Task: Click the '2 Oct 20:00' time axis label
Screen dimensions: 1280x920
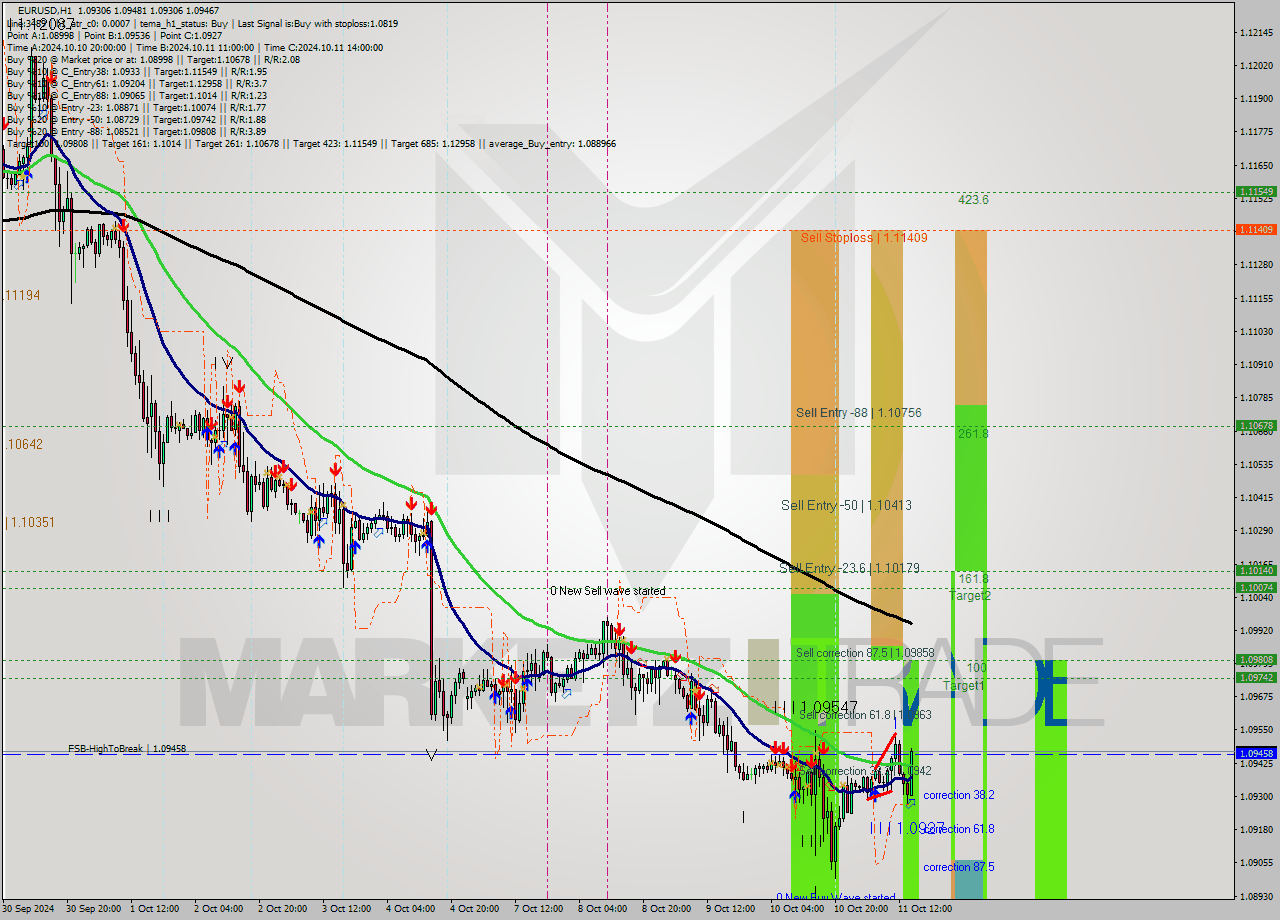Action: pyautogui.click(x=283, y=909)
